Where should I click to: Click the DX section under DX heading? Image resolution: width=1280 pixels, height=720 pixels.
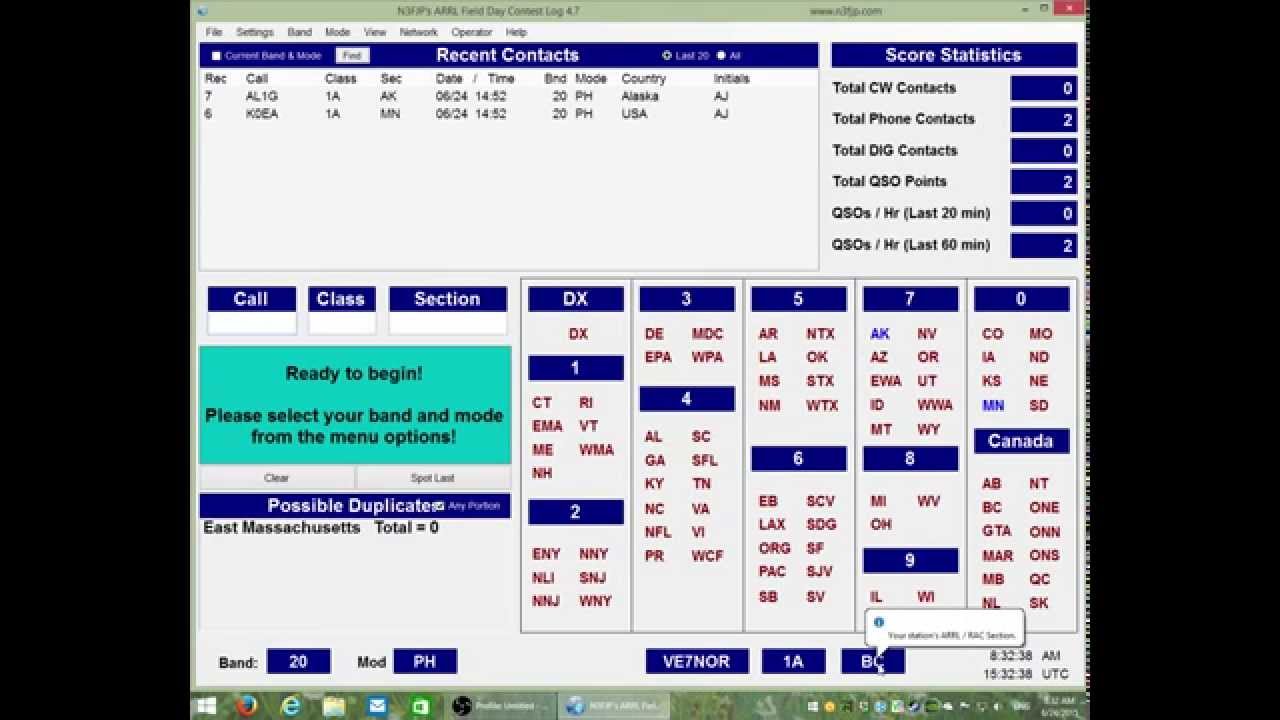[x=578, y=334]
